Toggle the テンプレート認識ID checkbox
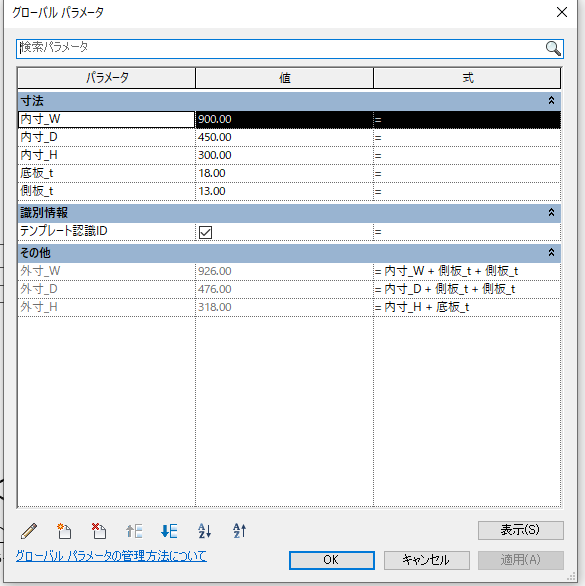 (x=206, y=232)
